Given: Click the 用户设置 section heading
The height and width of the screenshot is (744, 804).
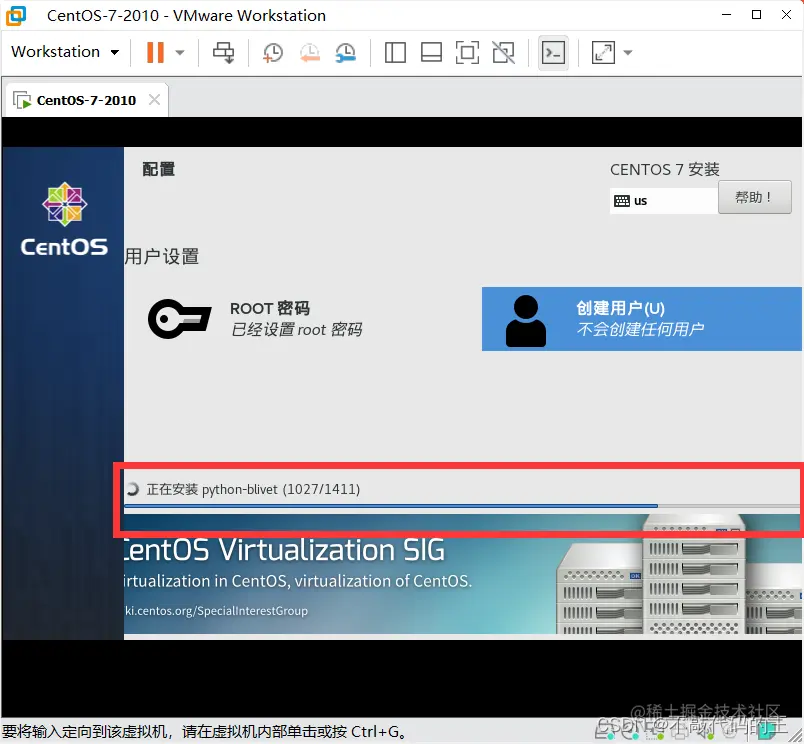Looking at the screenshot, I should click(x=162, y=256).
